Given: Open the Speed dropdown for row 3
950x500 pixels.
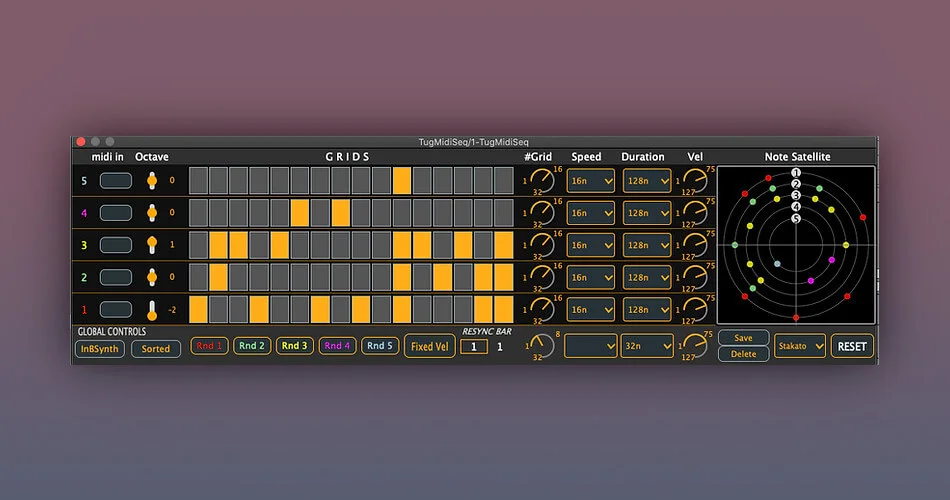Looking at the screenshot, I should coord(591,245).
